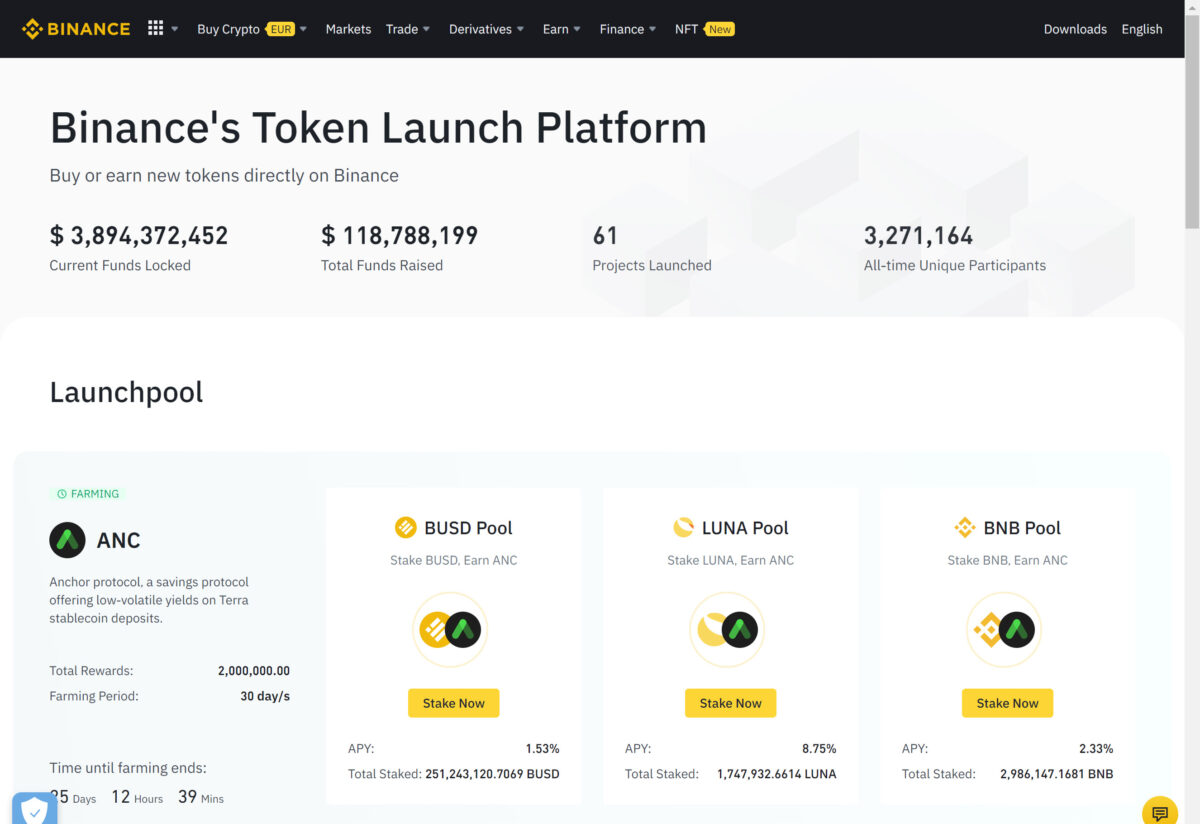Click the 2,000,000.00 total rewards value

coord(254,671)
